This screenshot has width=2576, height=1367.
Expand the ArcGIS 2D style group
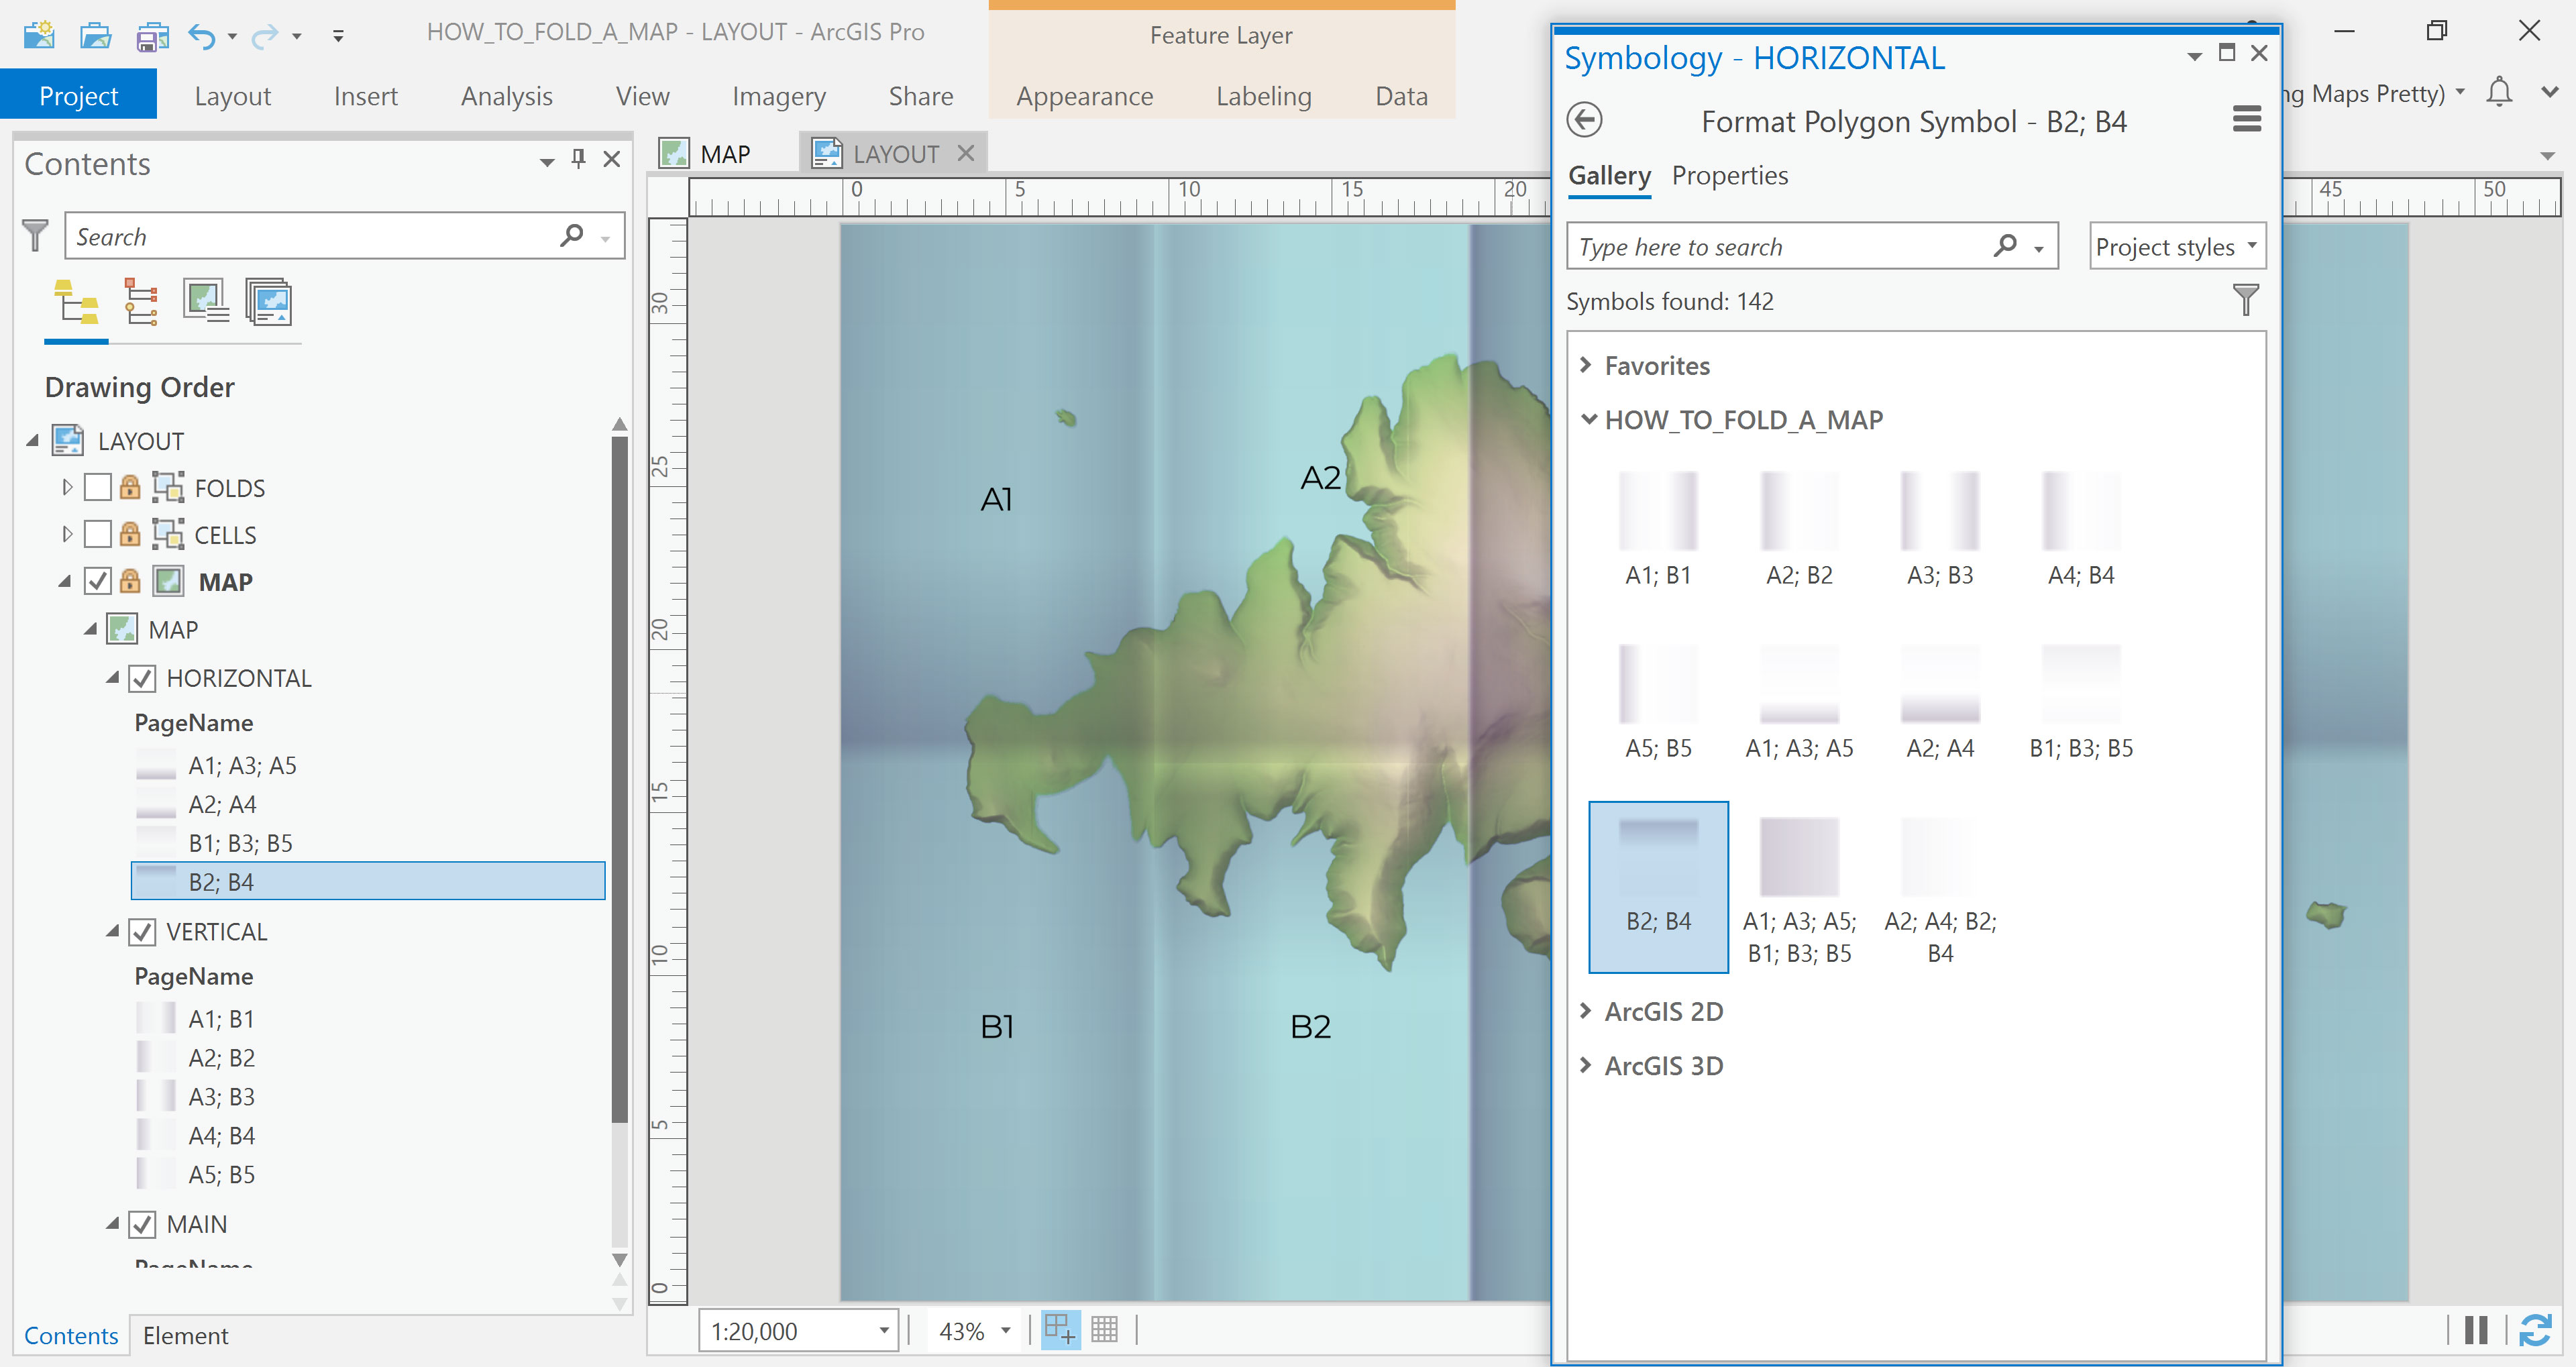[x=1586, y=1011]
